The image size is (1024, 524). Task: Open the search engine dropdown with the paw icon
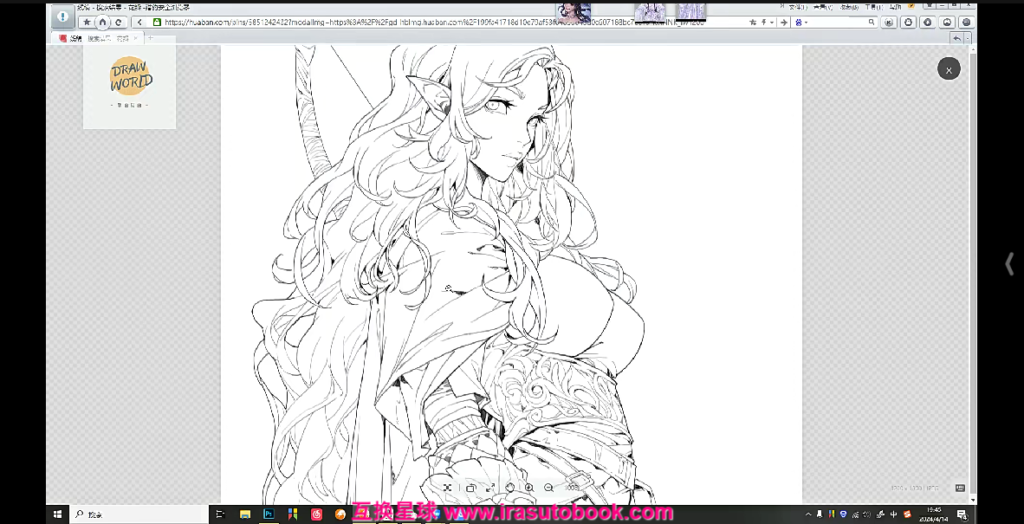tap(801, 22)
